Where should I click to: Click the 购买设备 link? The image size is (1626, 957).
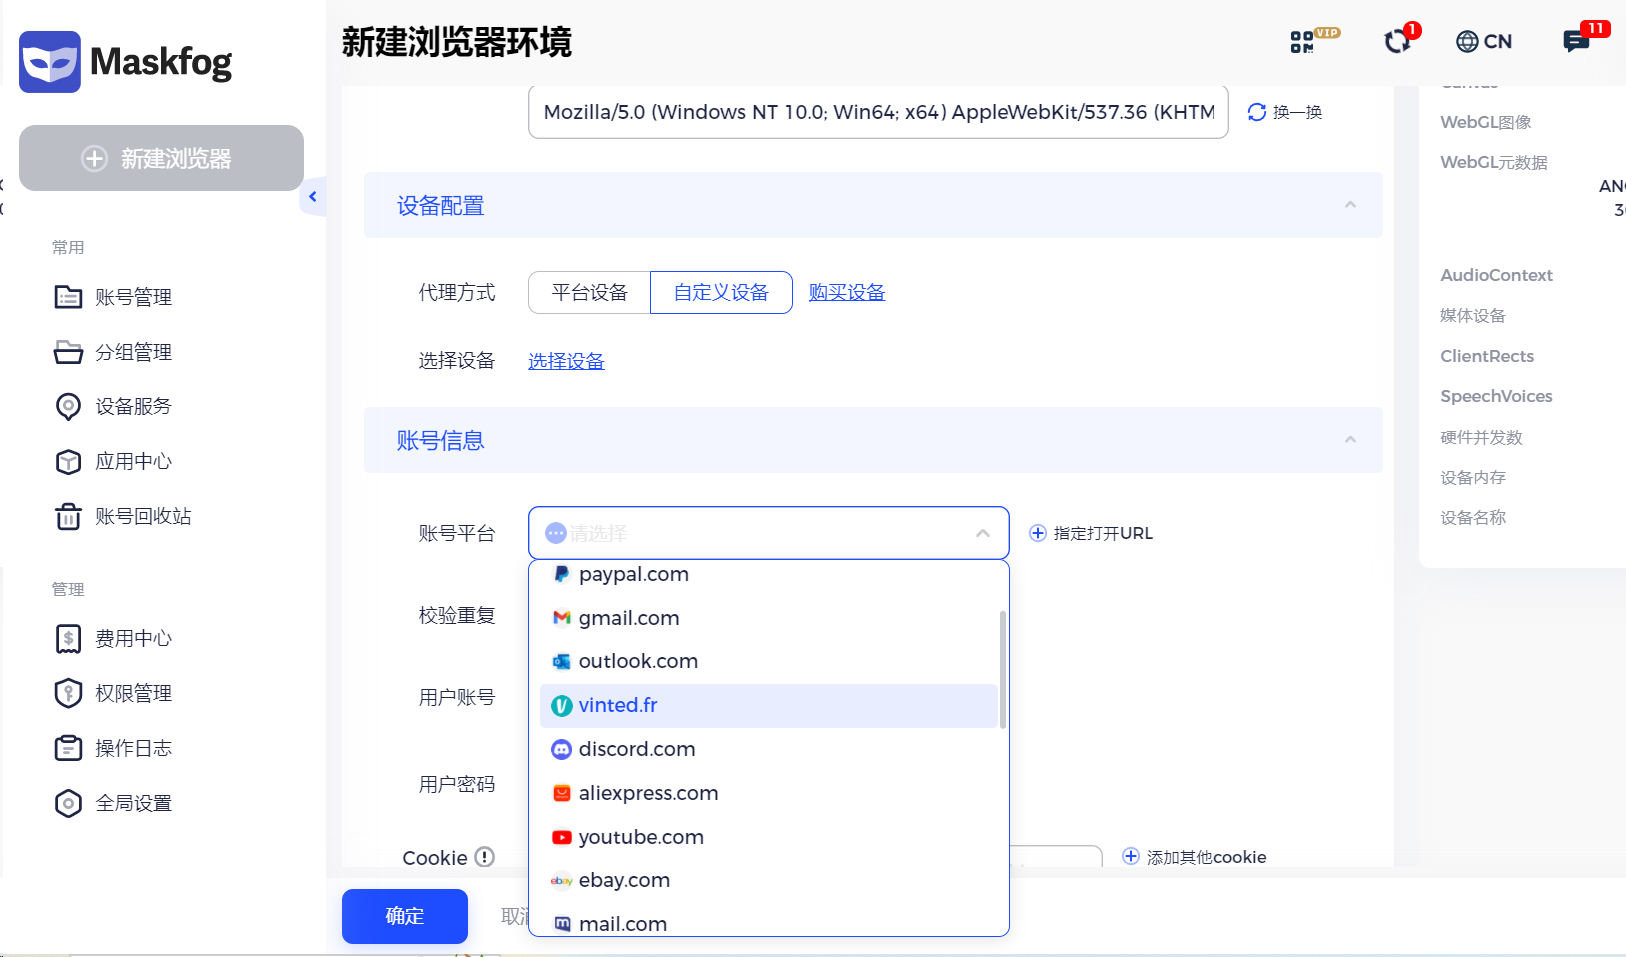[847, 292]
